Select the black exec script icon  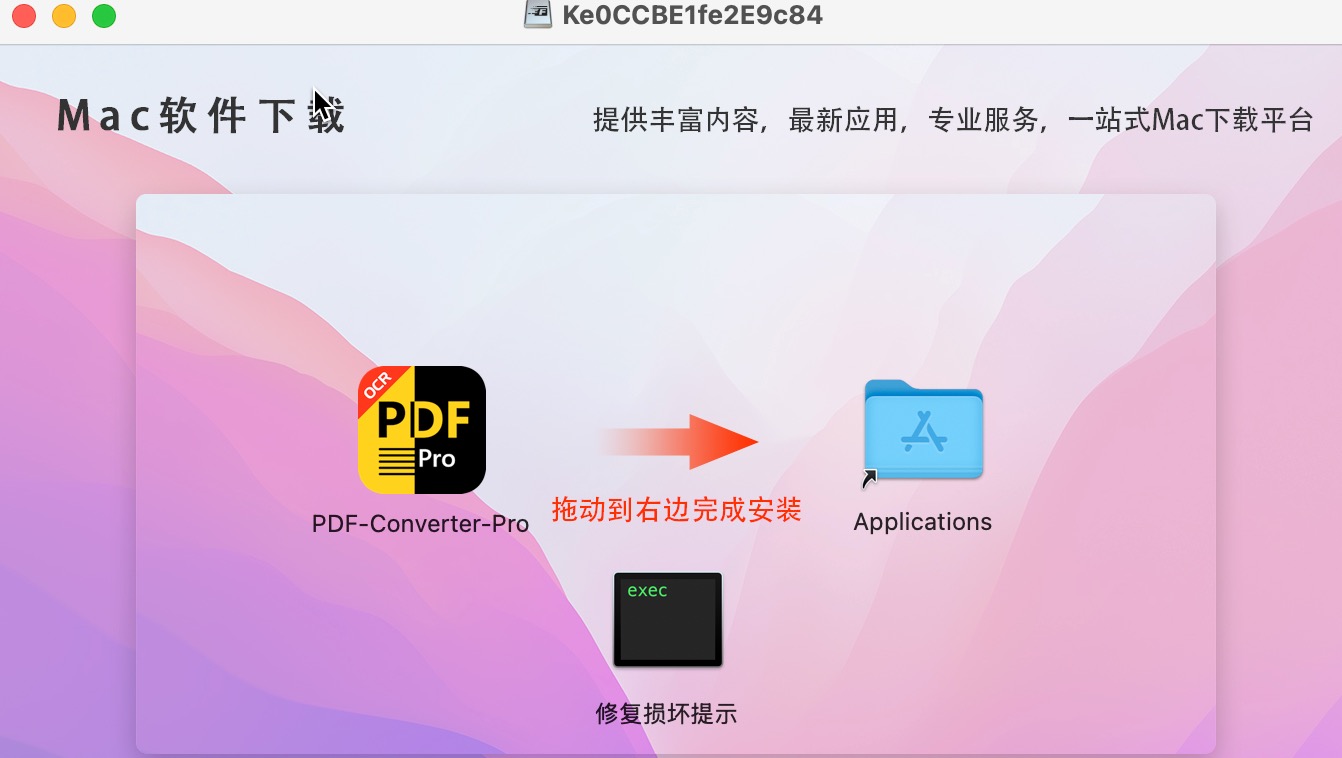pos(667,619)
